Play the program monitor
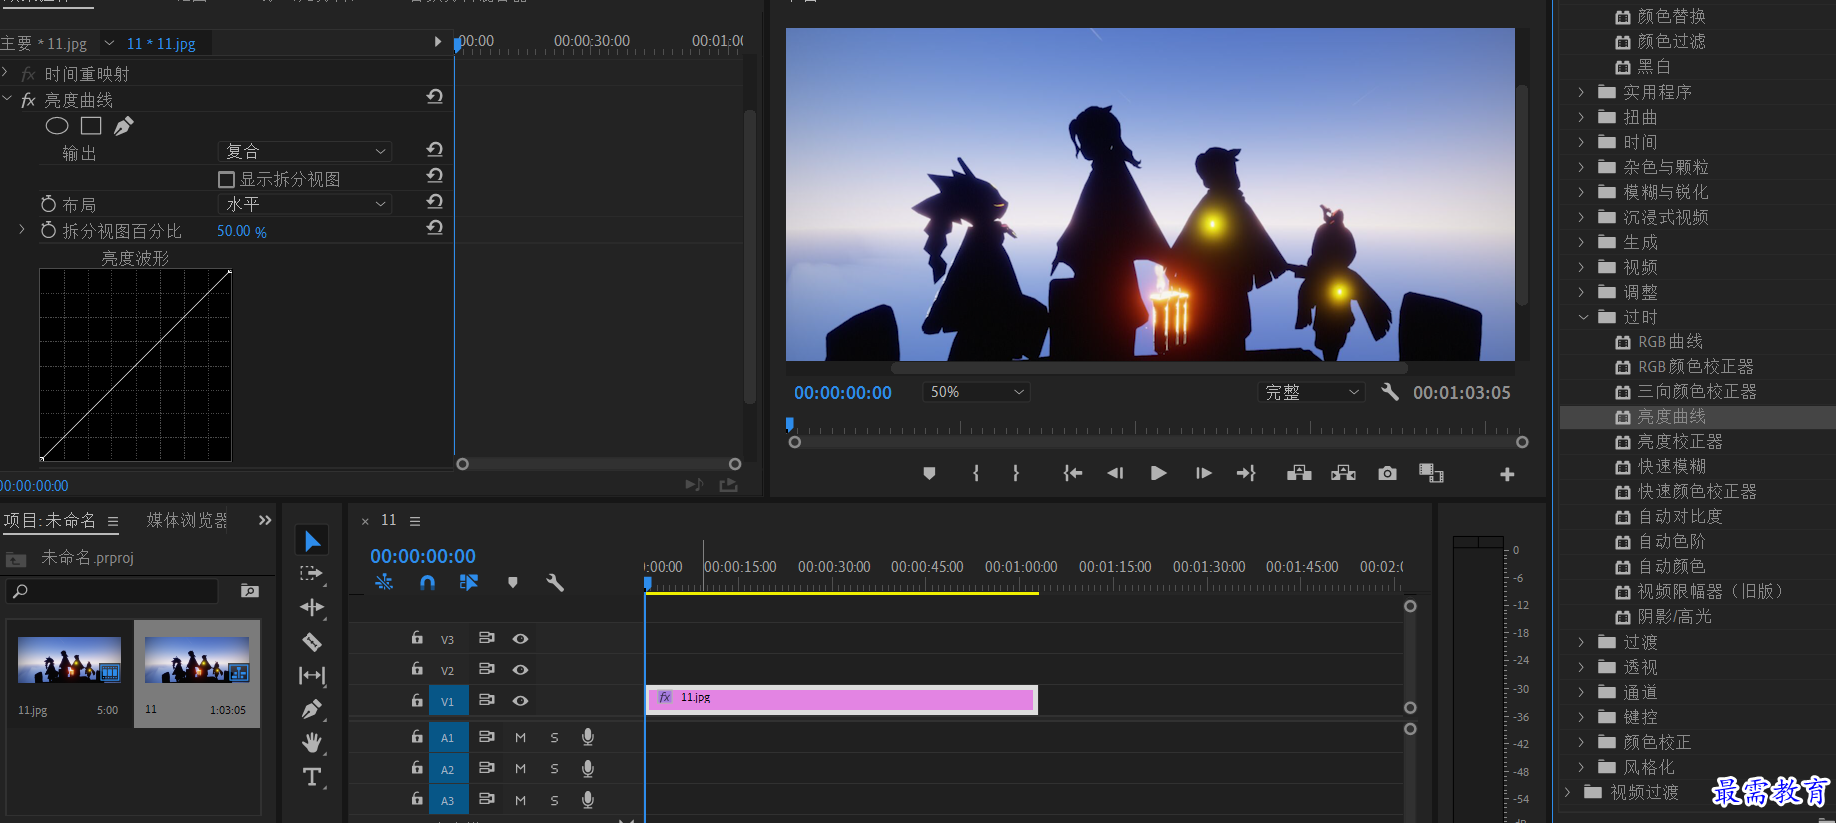Image resolution: width=1836 pixels, height=823 pixels. pos(1159,474)
